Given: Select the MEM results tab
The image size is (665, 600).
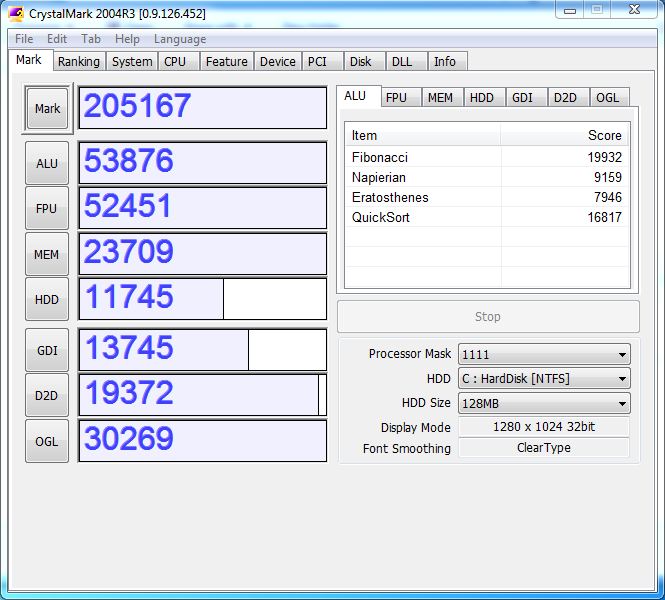Looking at the screenshot, I should [439, 97].
